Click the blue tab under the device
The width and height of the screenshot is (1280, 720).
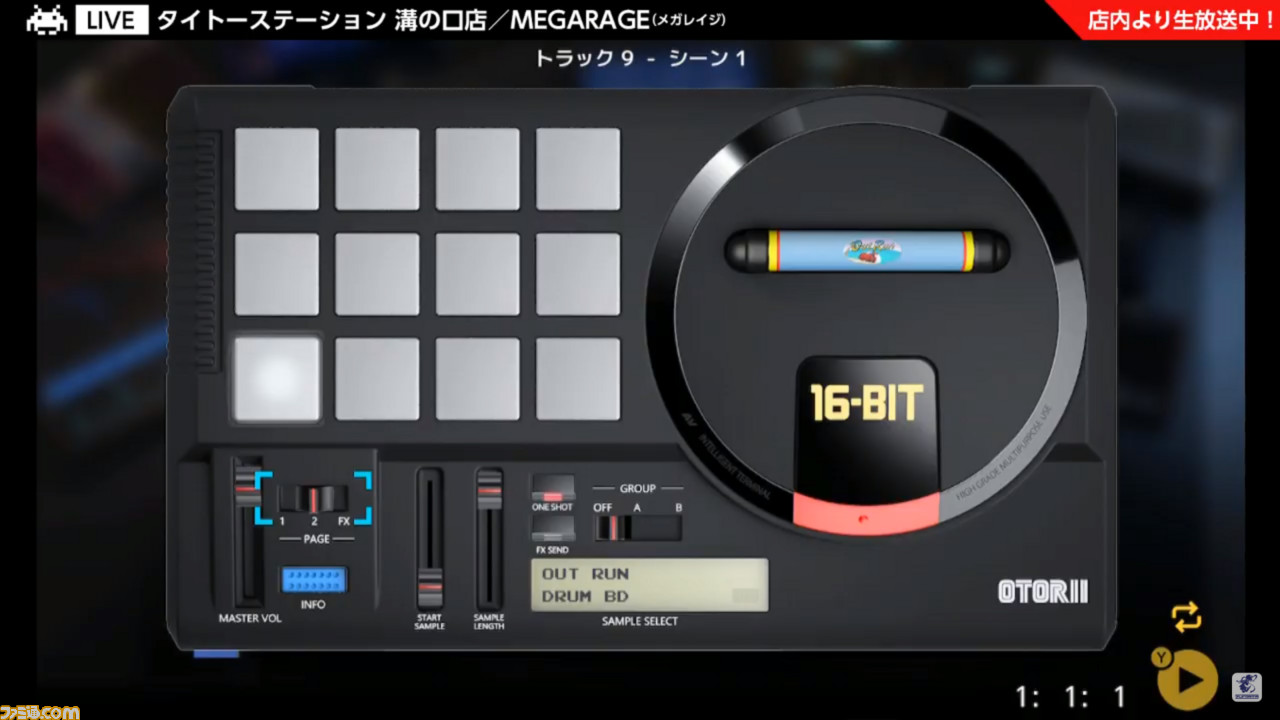[x=216, y=653]
